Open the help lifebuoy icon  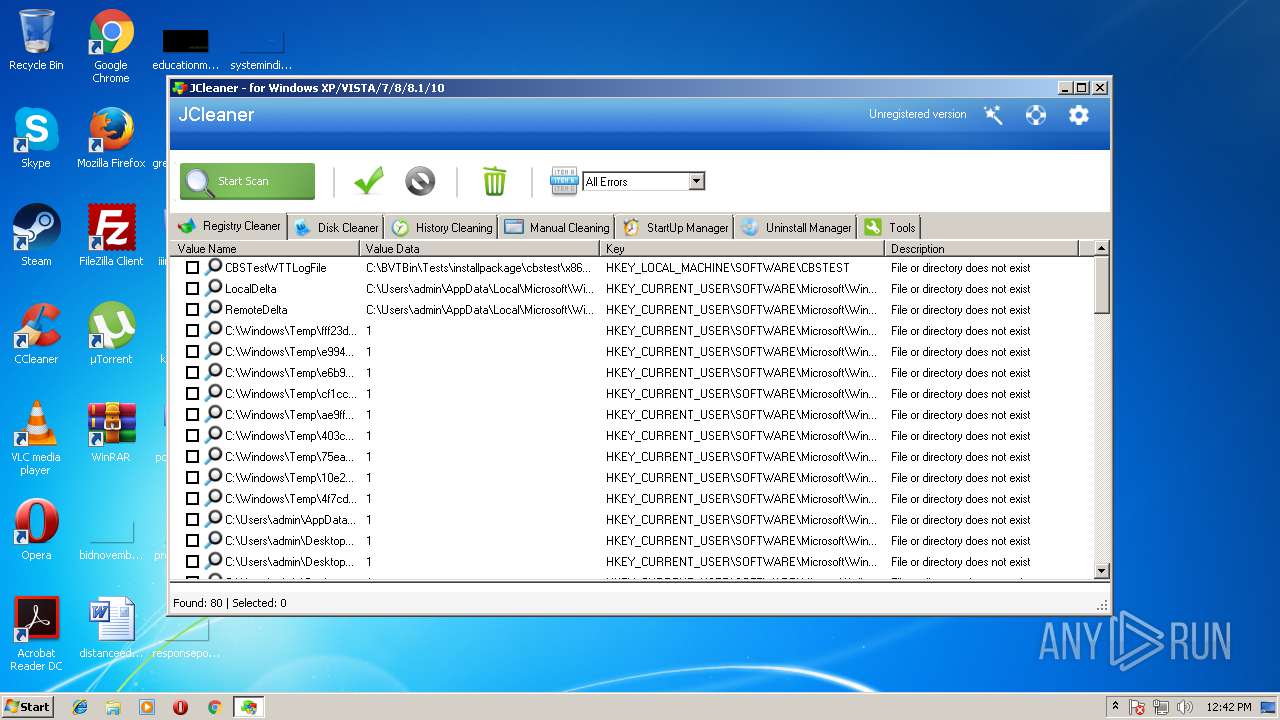point(1036,115)
